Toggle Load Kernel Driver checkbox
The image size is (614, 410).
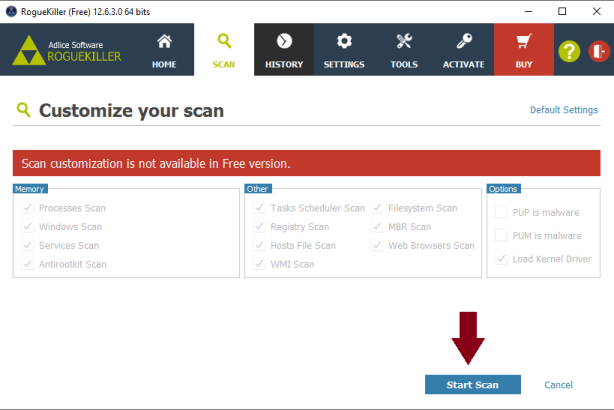point(502,259)
